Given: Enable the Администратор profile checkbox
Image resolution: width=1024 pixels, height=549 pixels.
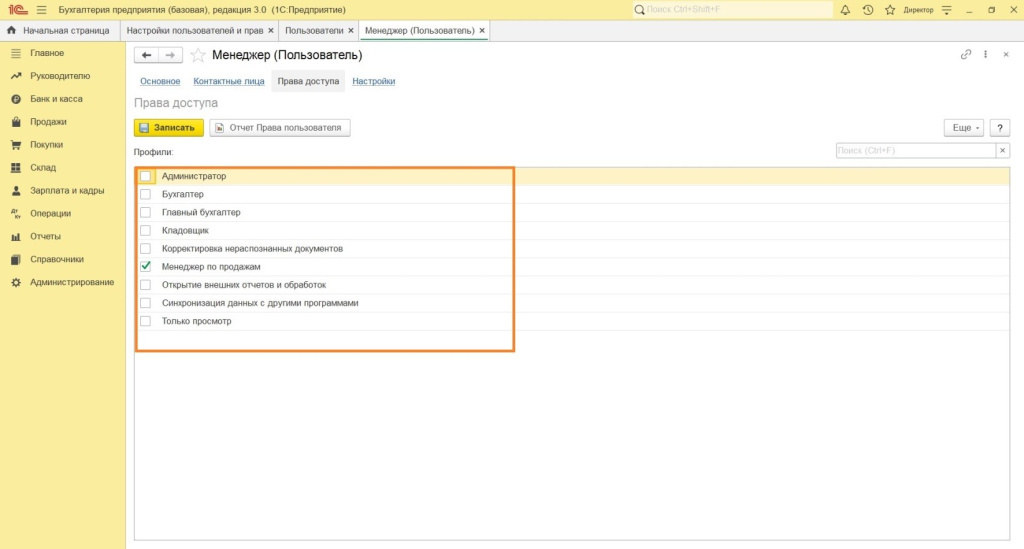Looking at the screenshot, I should [x=145, y=176].
